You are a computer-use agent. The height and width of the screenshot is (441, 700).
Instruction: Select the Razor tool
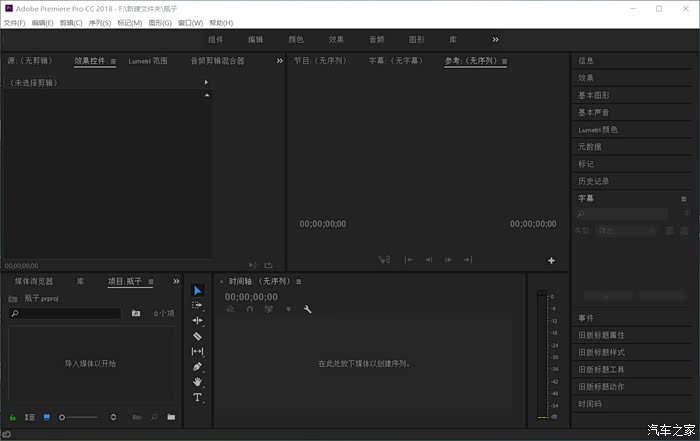coord(197,336)
